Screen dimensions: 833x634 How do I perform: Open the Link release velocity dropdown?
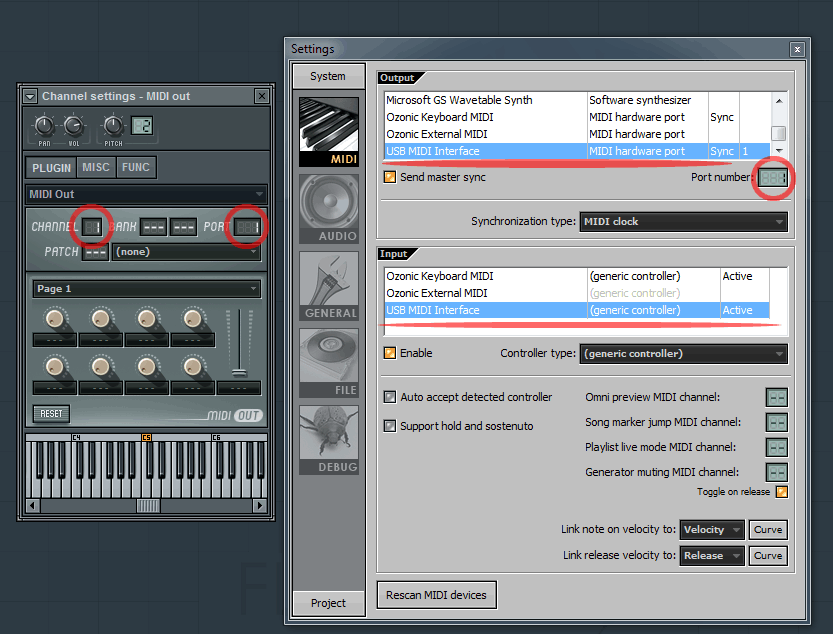(712, 556)
